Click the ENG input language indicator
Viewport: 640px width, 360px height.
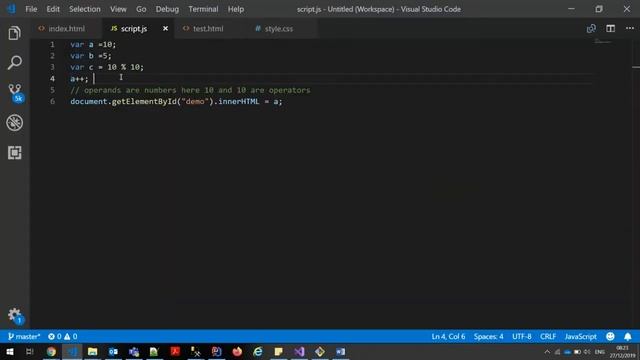click(x=600, y=352)
